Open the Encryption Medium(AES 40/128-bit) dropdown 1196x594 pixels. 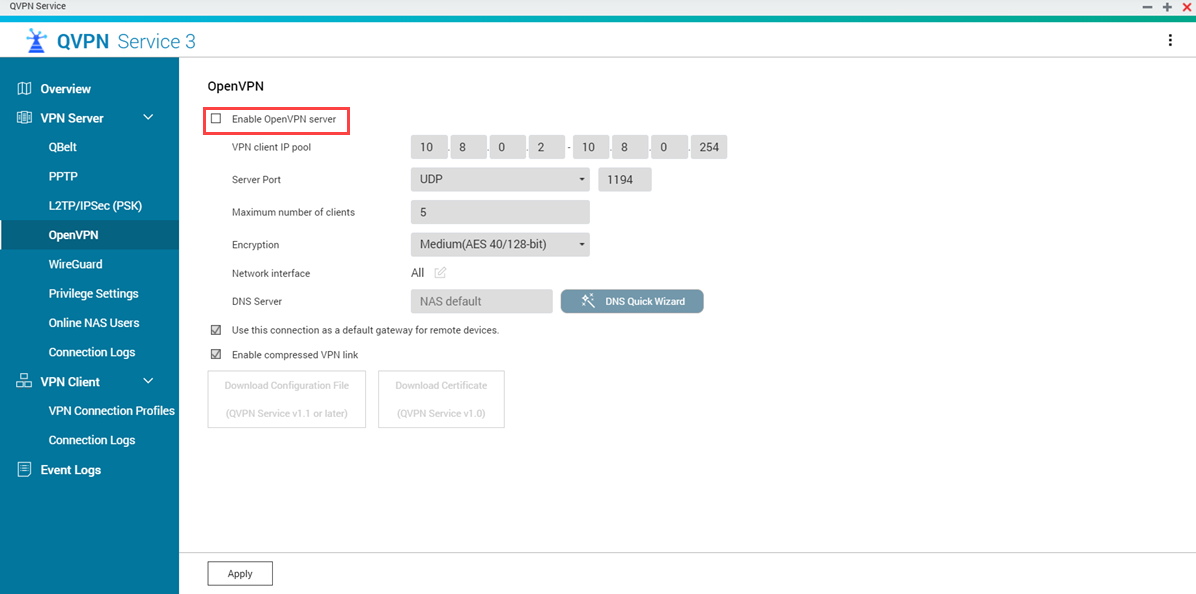500,245
